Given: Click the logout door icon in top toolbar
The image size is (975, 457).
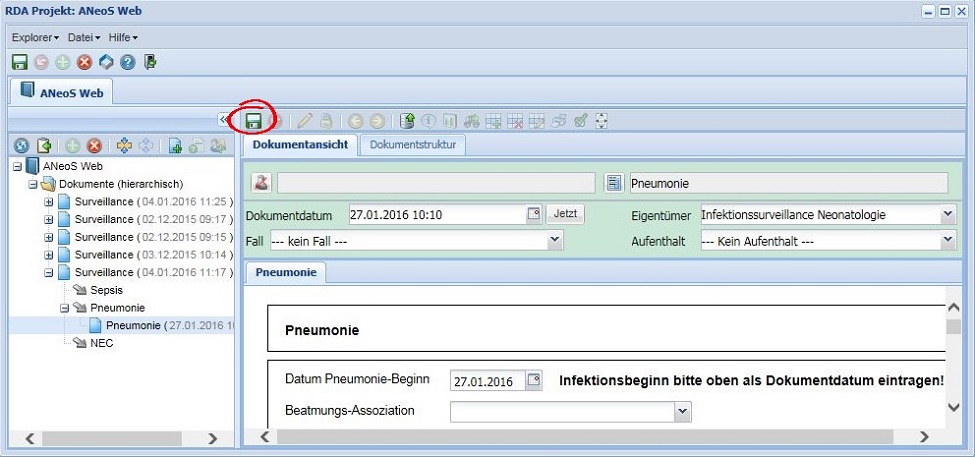Looking at the screenshot, I should click(150, 62).
